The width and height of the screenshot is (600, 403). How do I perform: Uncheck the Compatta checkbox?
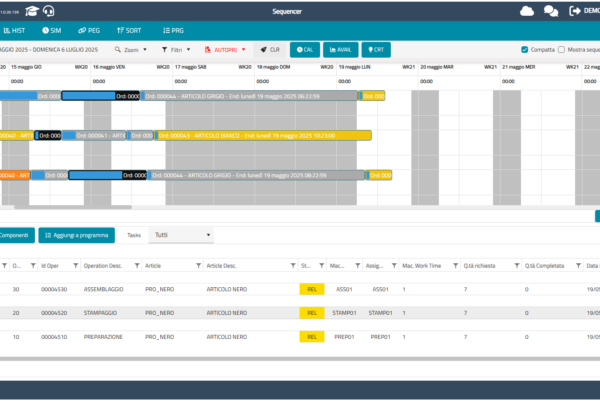click(525, 50)
